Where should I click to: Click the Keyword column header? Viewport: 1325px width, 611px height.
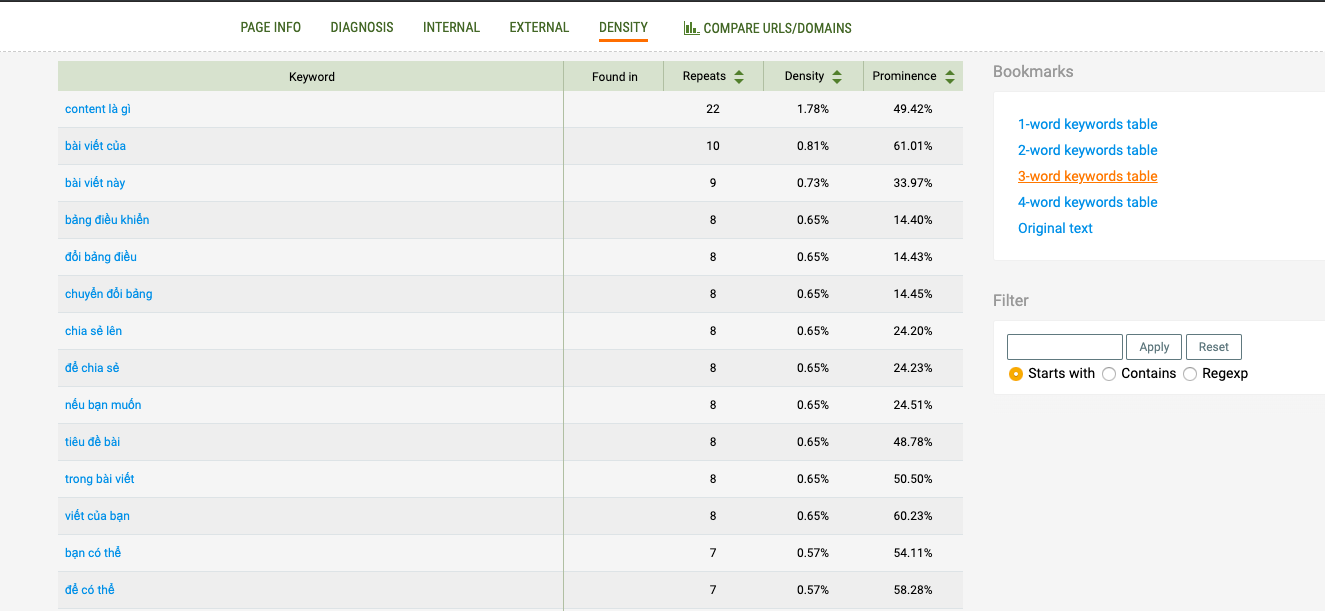tap(311, 77)
